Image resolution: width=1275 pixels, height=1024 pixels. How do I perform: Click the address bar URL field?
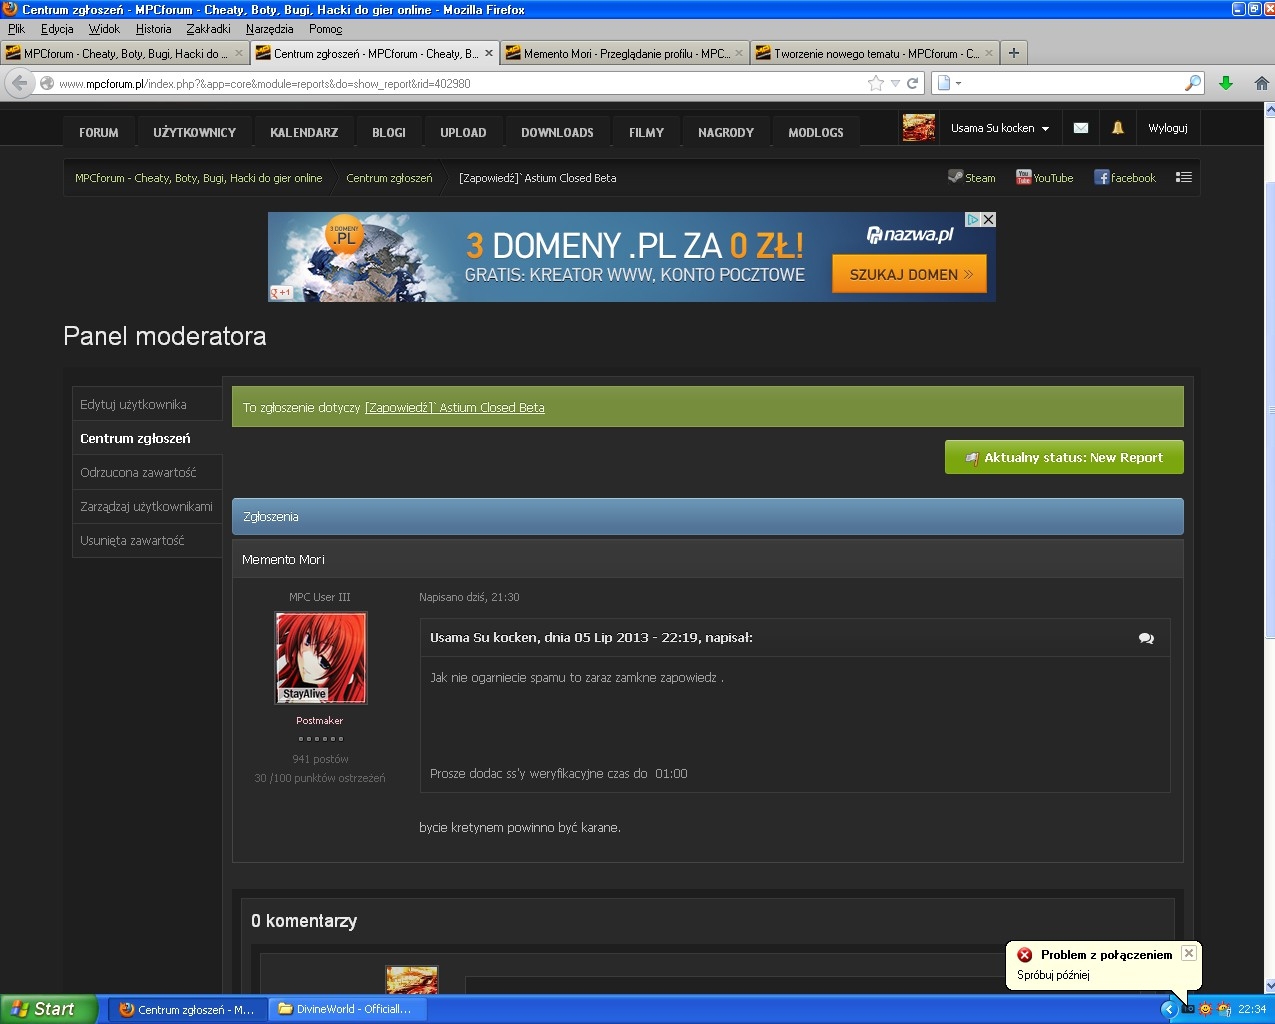point(460,84)
